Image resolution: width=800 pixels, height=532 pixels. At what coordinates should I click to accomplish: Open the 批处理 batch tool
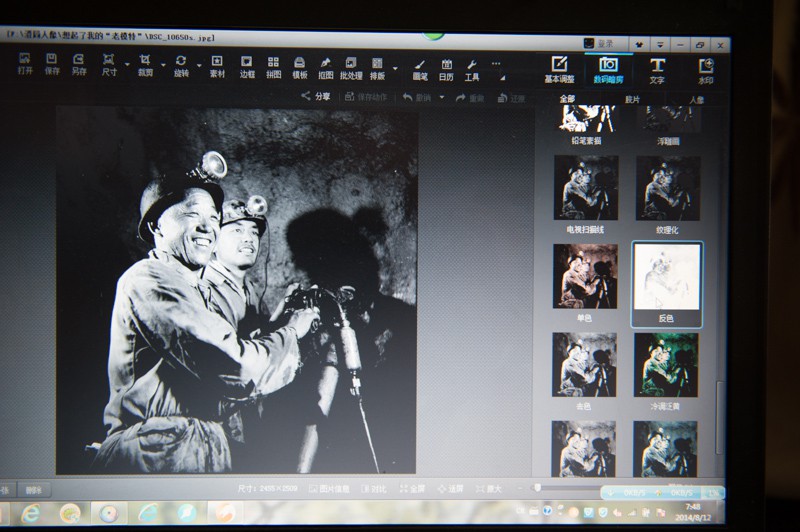(351, 69)
